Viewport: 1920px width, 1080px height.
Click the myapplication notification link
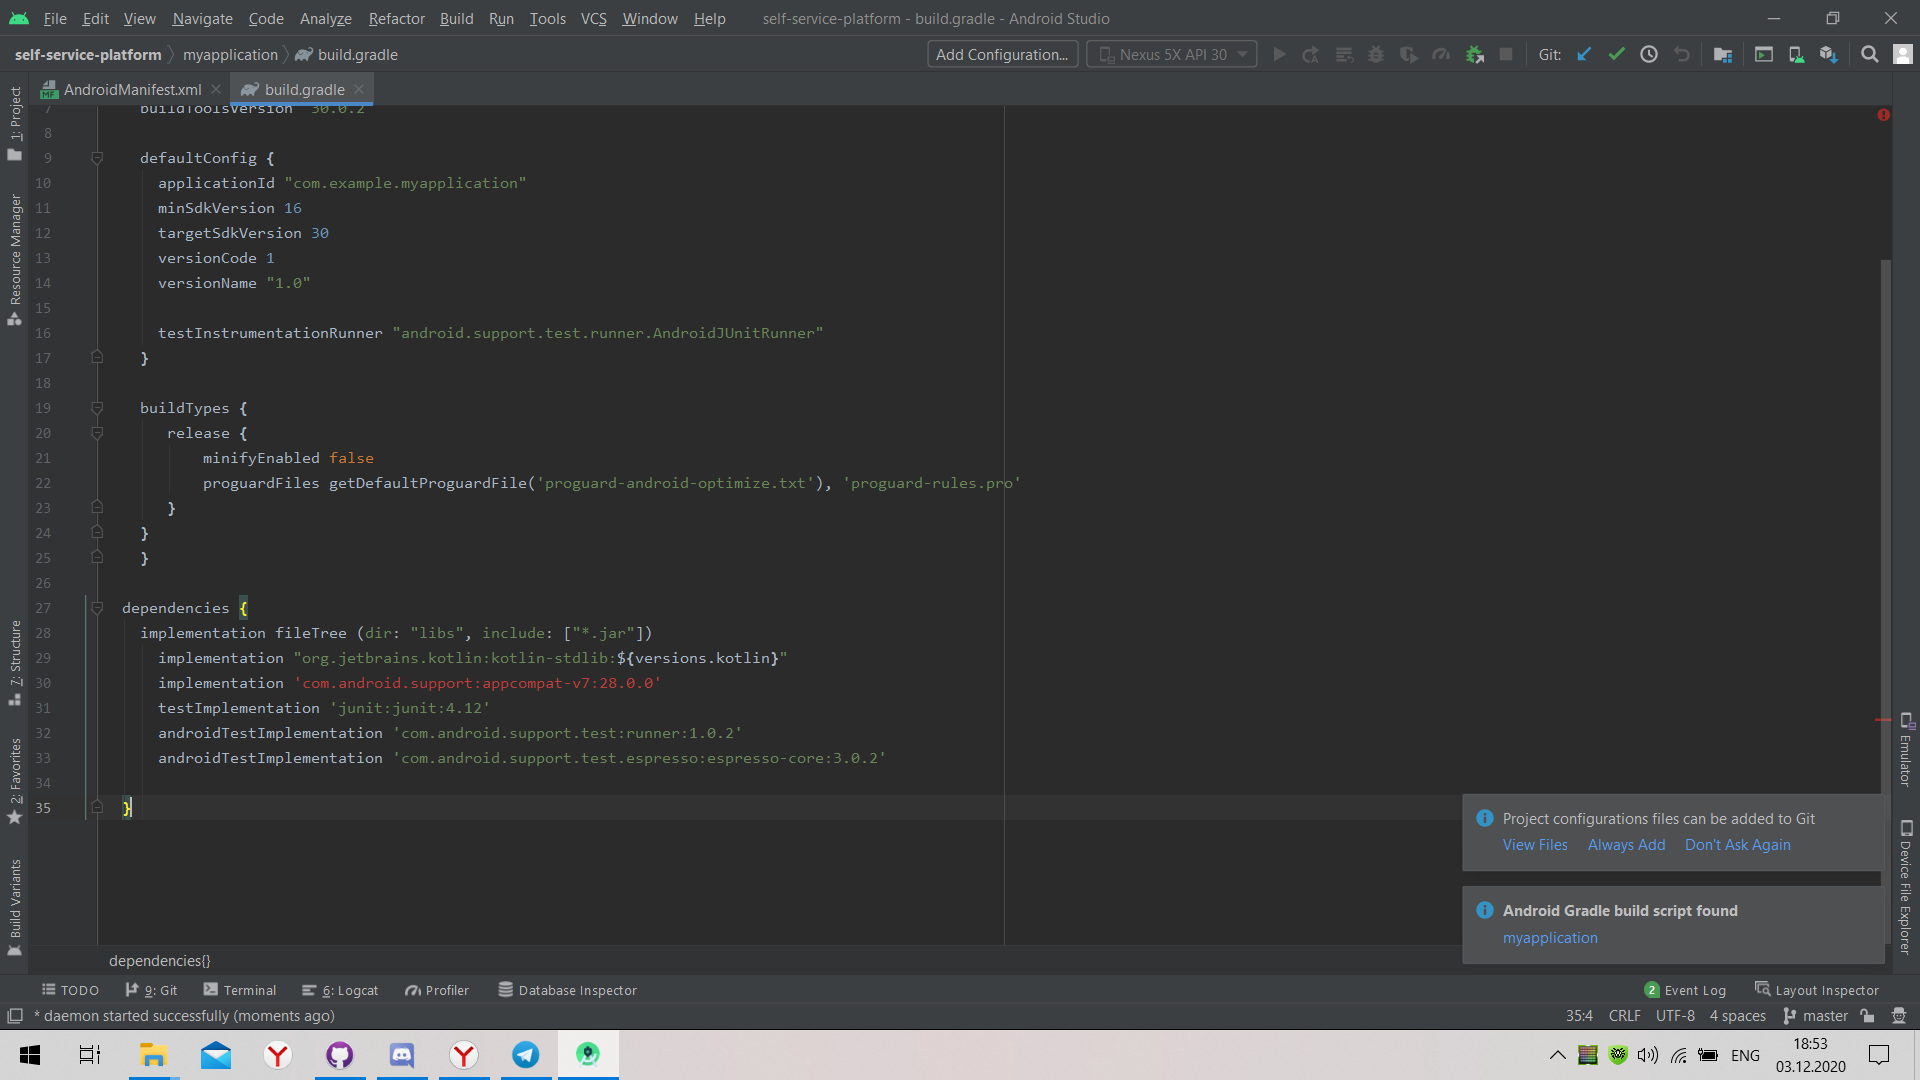[1550, 938]
